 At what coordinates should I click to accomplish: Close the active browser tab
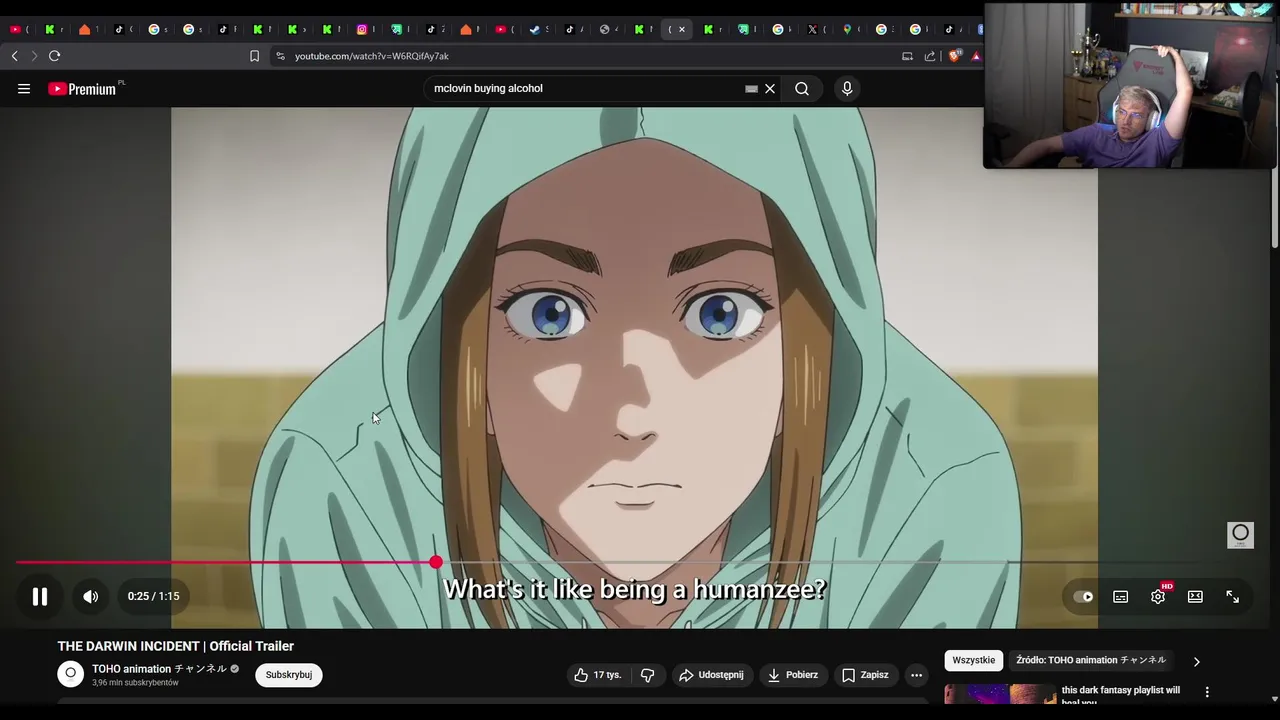pyautogui.click(x=682, y=29)
